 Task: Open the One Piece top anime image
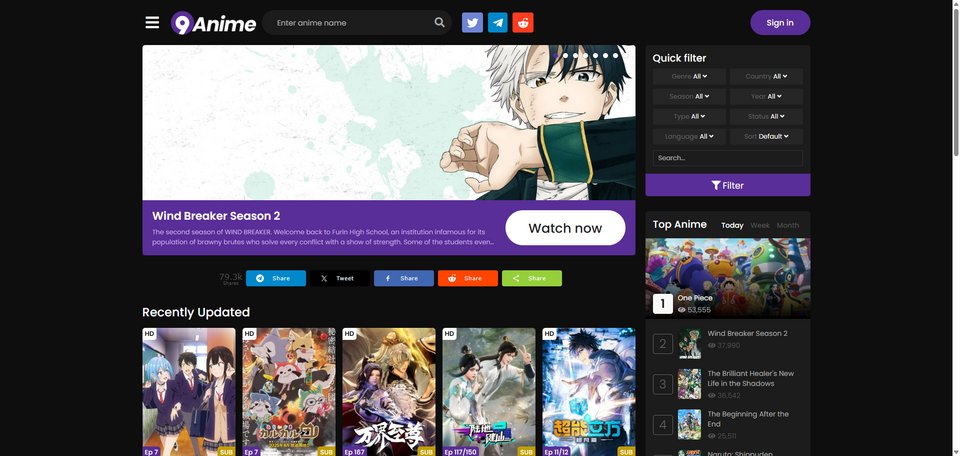click(x=728, y=278)
